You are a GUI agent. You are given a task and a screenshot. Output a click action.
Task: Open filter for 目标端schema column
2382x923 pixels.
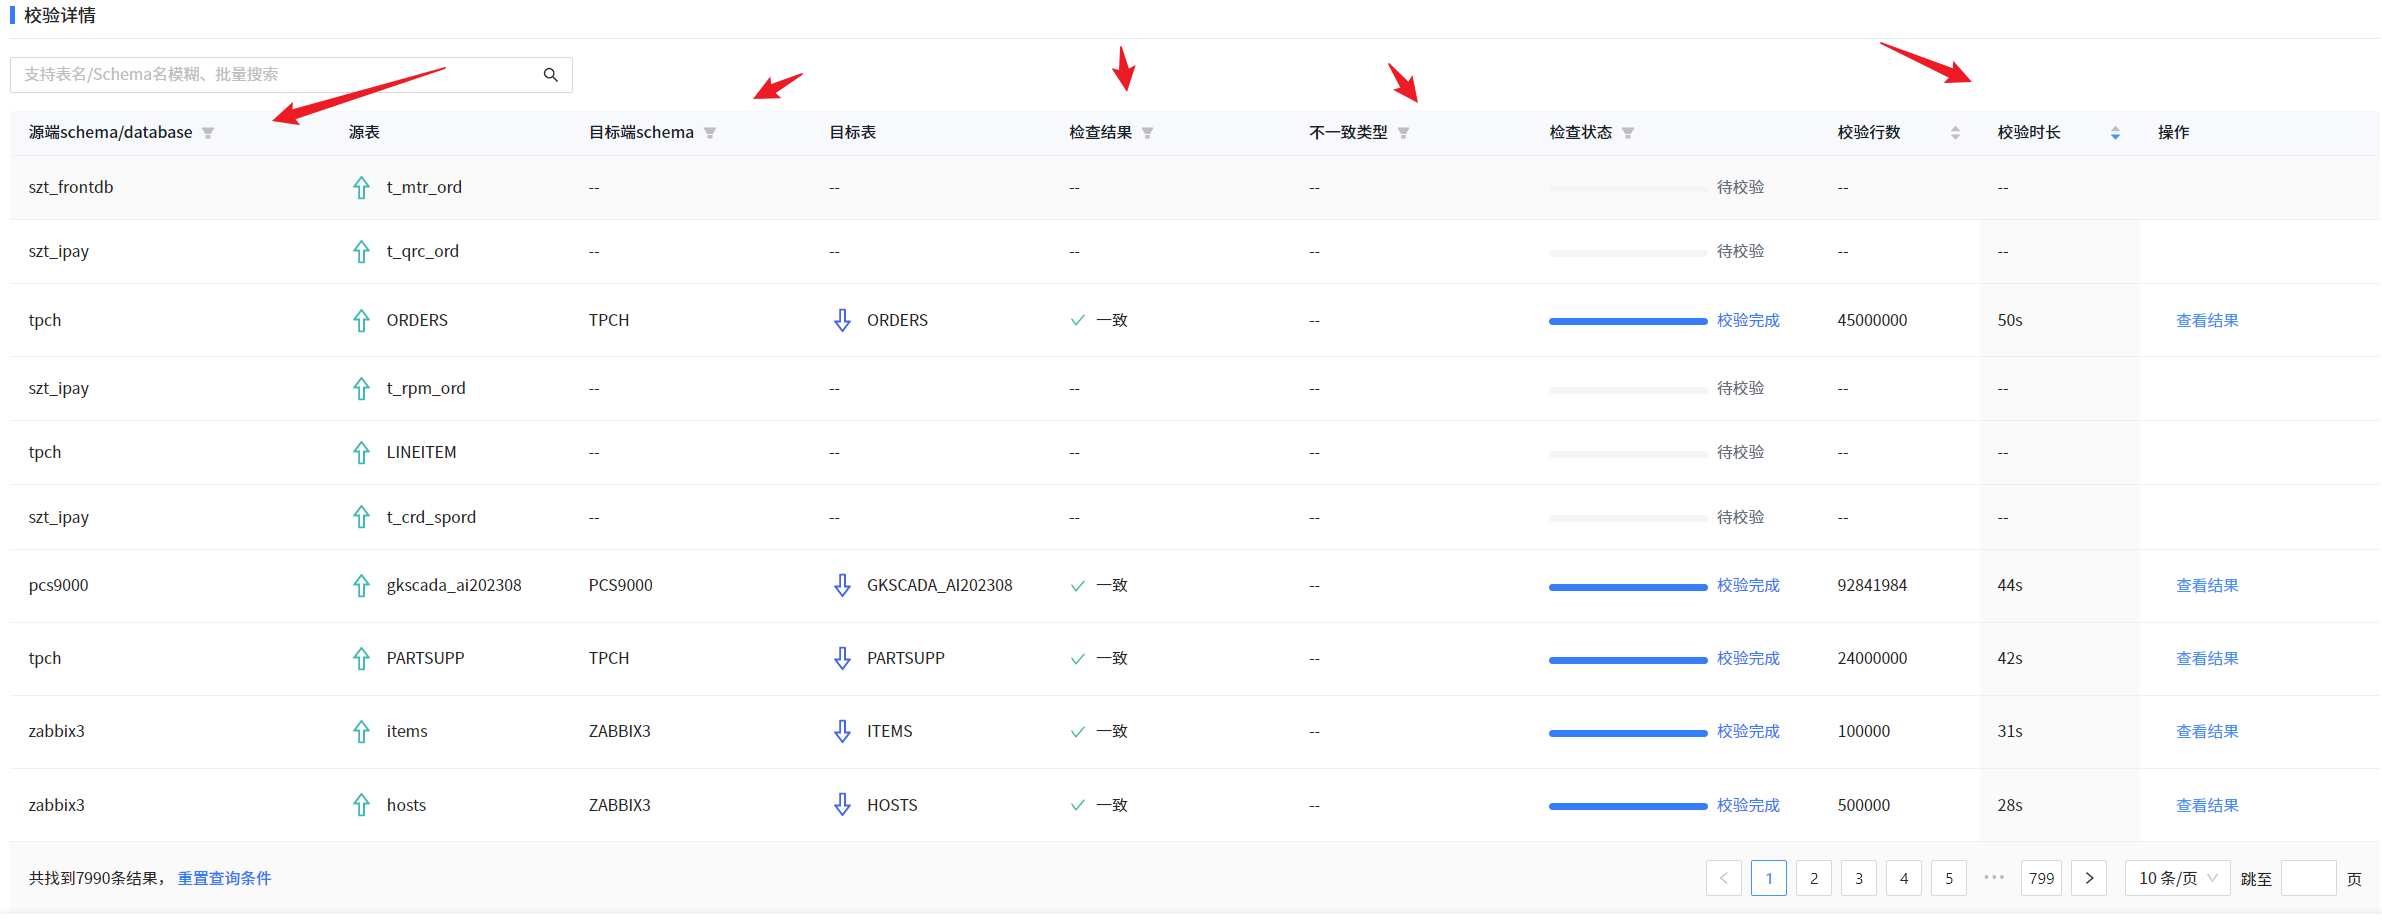click(x=710, y=133)
